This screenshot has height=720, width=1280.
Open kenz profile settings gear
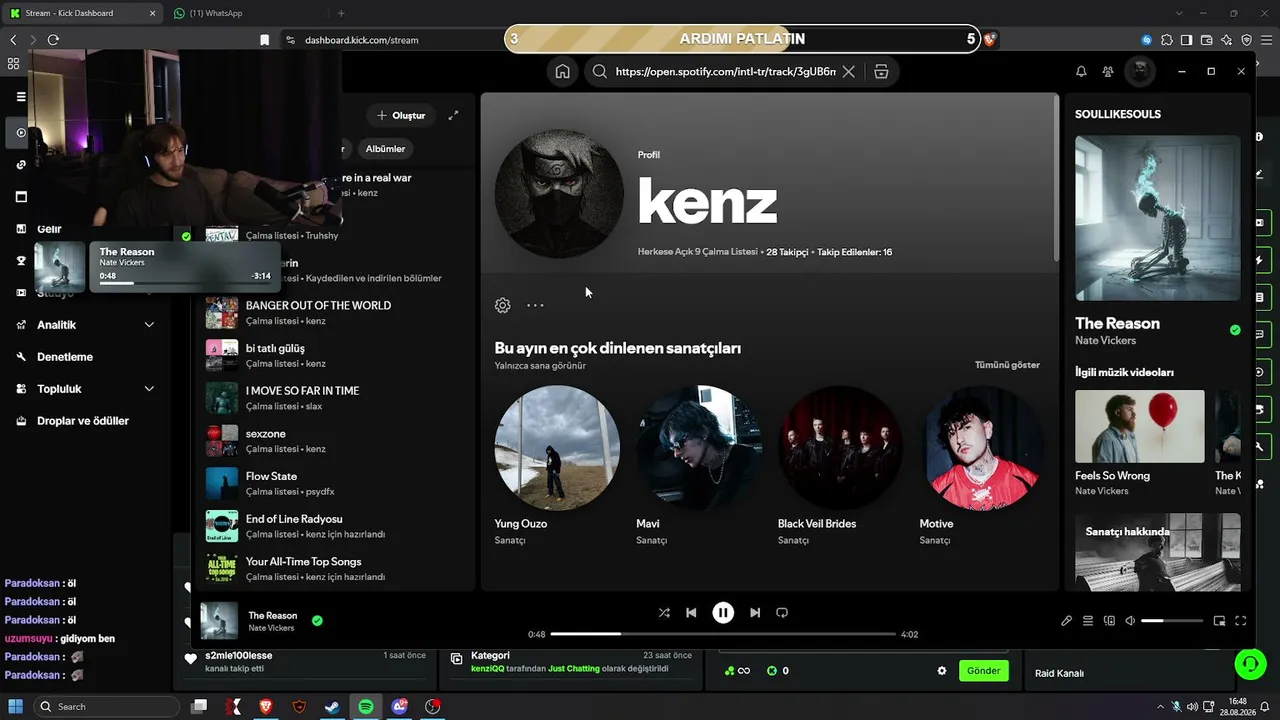click(503, 305)
